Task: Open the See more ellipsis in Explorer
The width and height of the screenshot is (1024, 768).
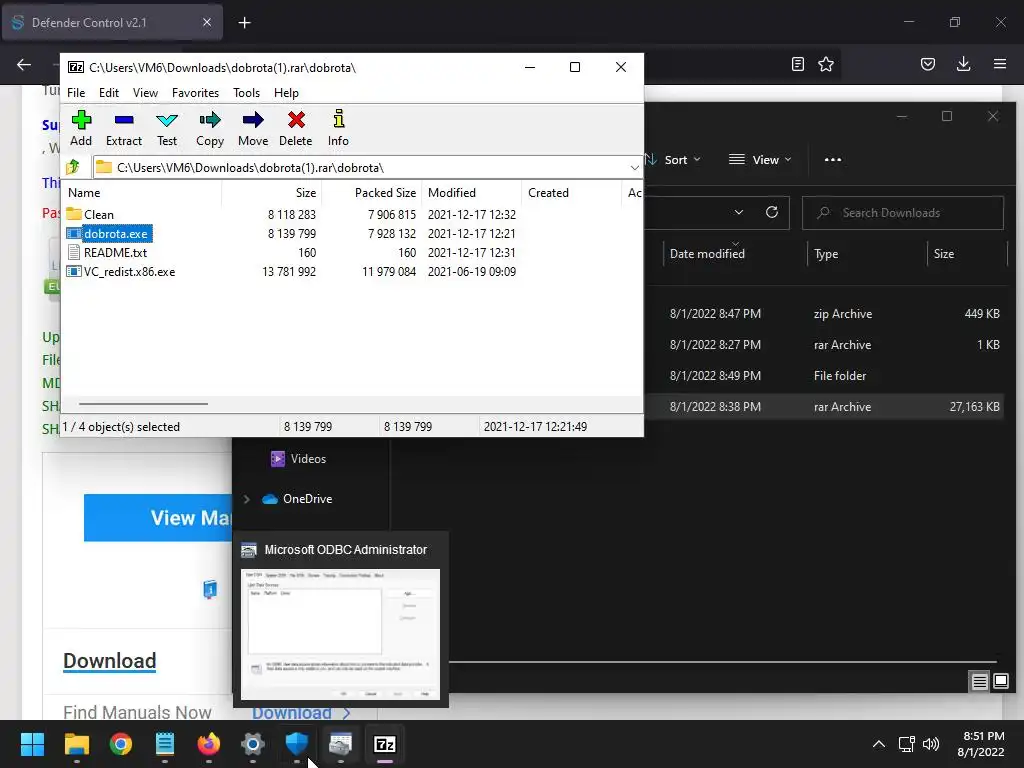Action: tap(833, 159)
